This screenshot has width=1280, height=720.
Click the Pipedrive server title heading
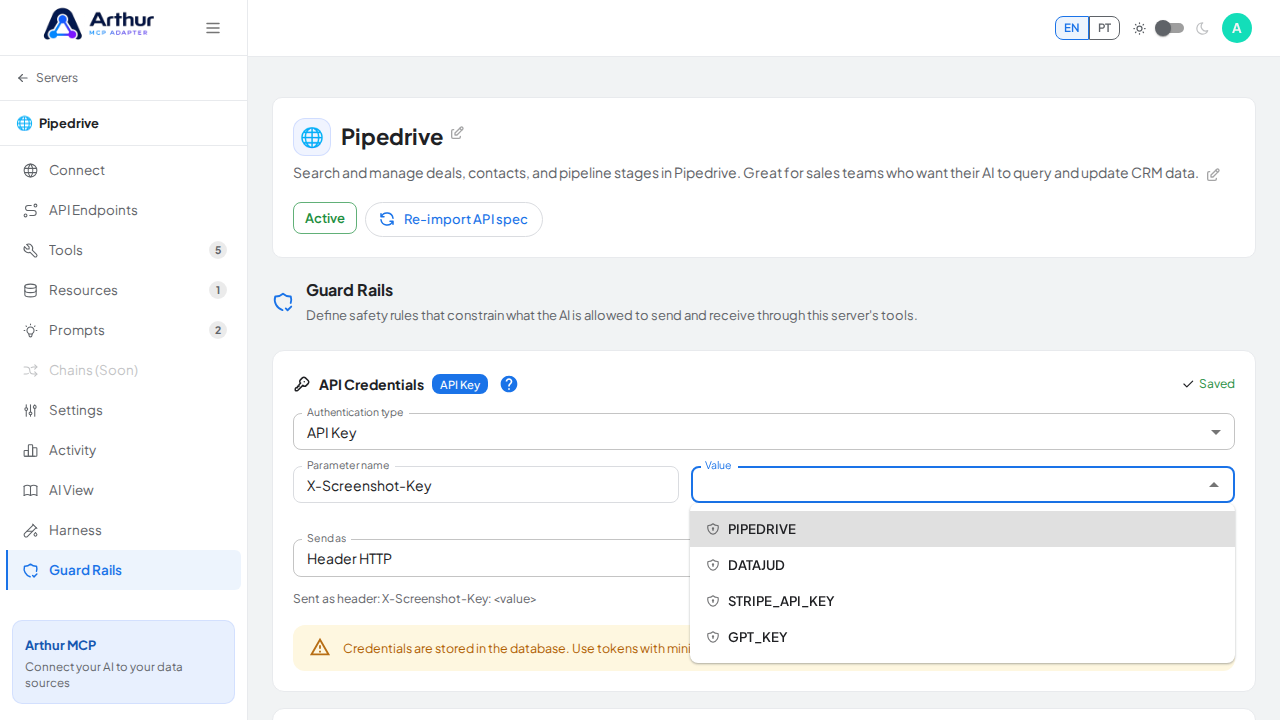coord(392,137)
